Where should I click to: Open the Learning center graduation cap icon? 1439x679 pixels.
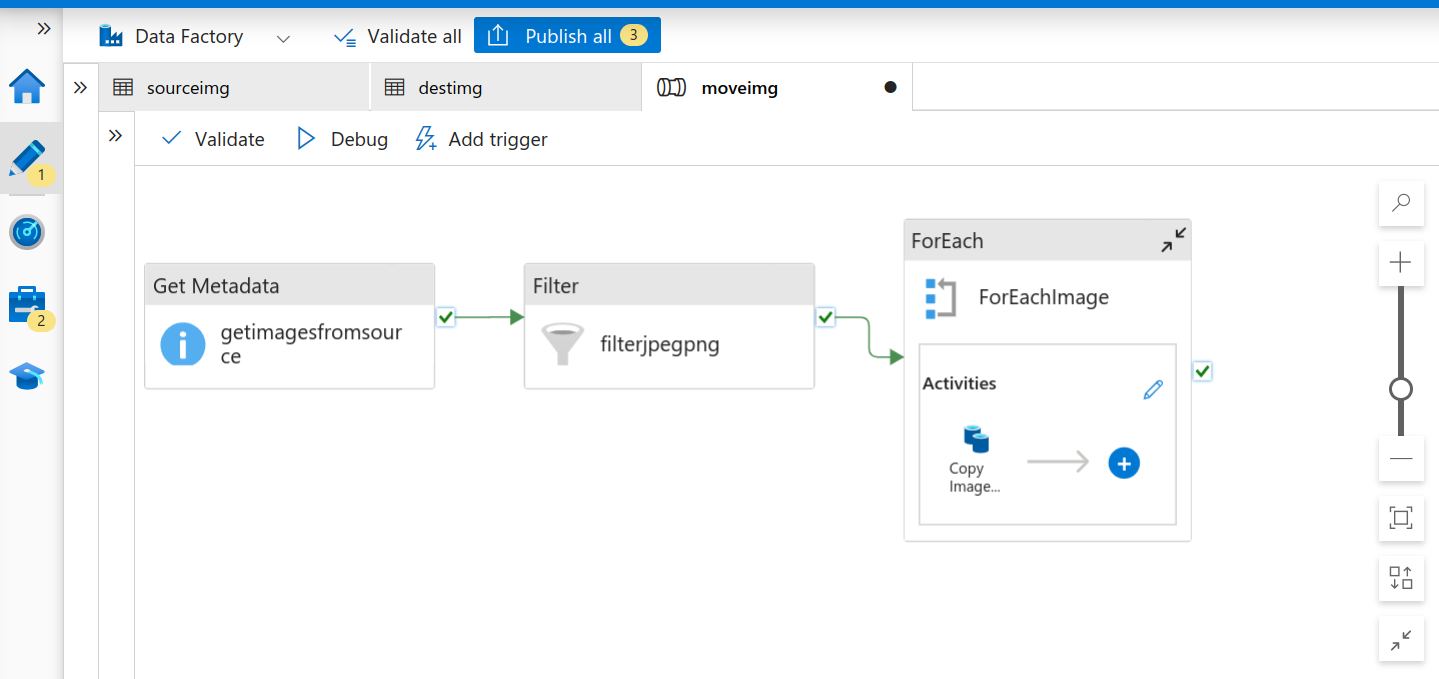[x=28, y=376]
